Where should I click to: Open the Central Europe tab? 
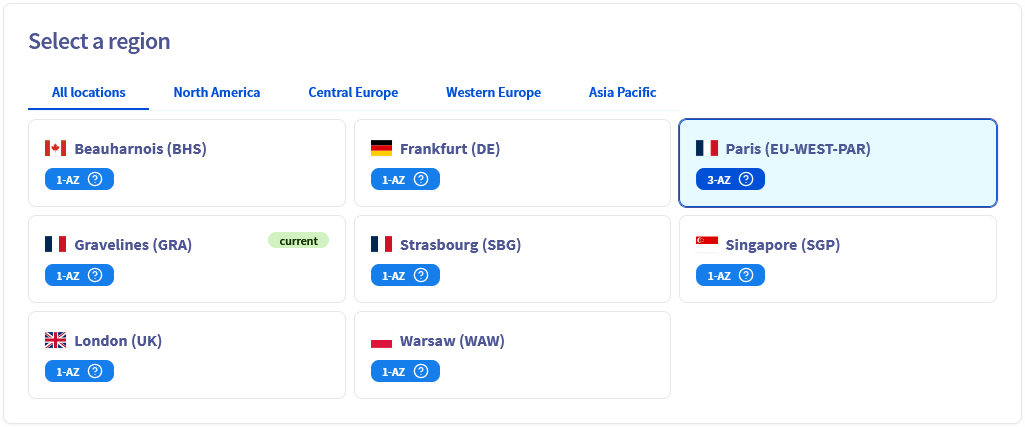(x=353, y=93)
